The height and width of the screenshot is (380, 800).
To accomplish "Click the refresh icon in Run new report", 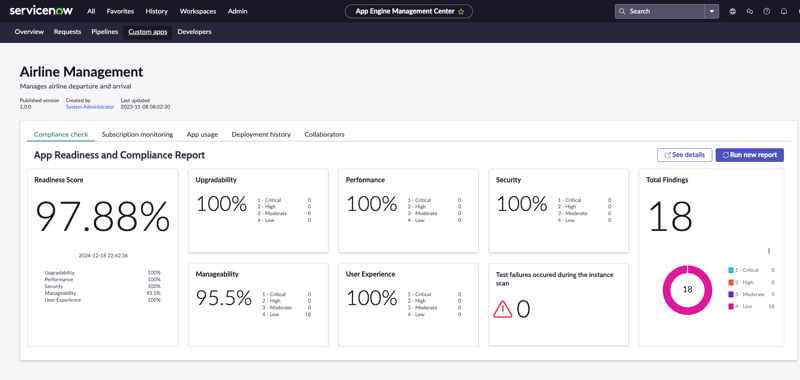I will (x=726, y=155).
